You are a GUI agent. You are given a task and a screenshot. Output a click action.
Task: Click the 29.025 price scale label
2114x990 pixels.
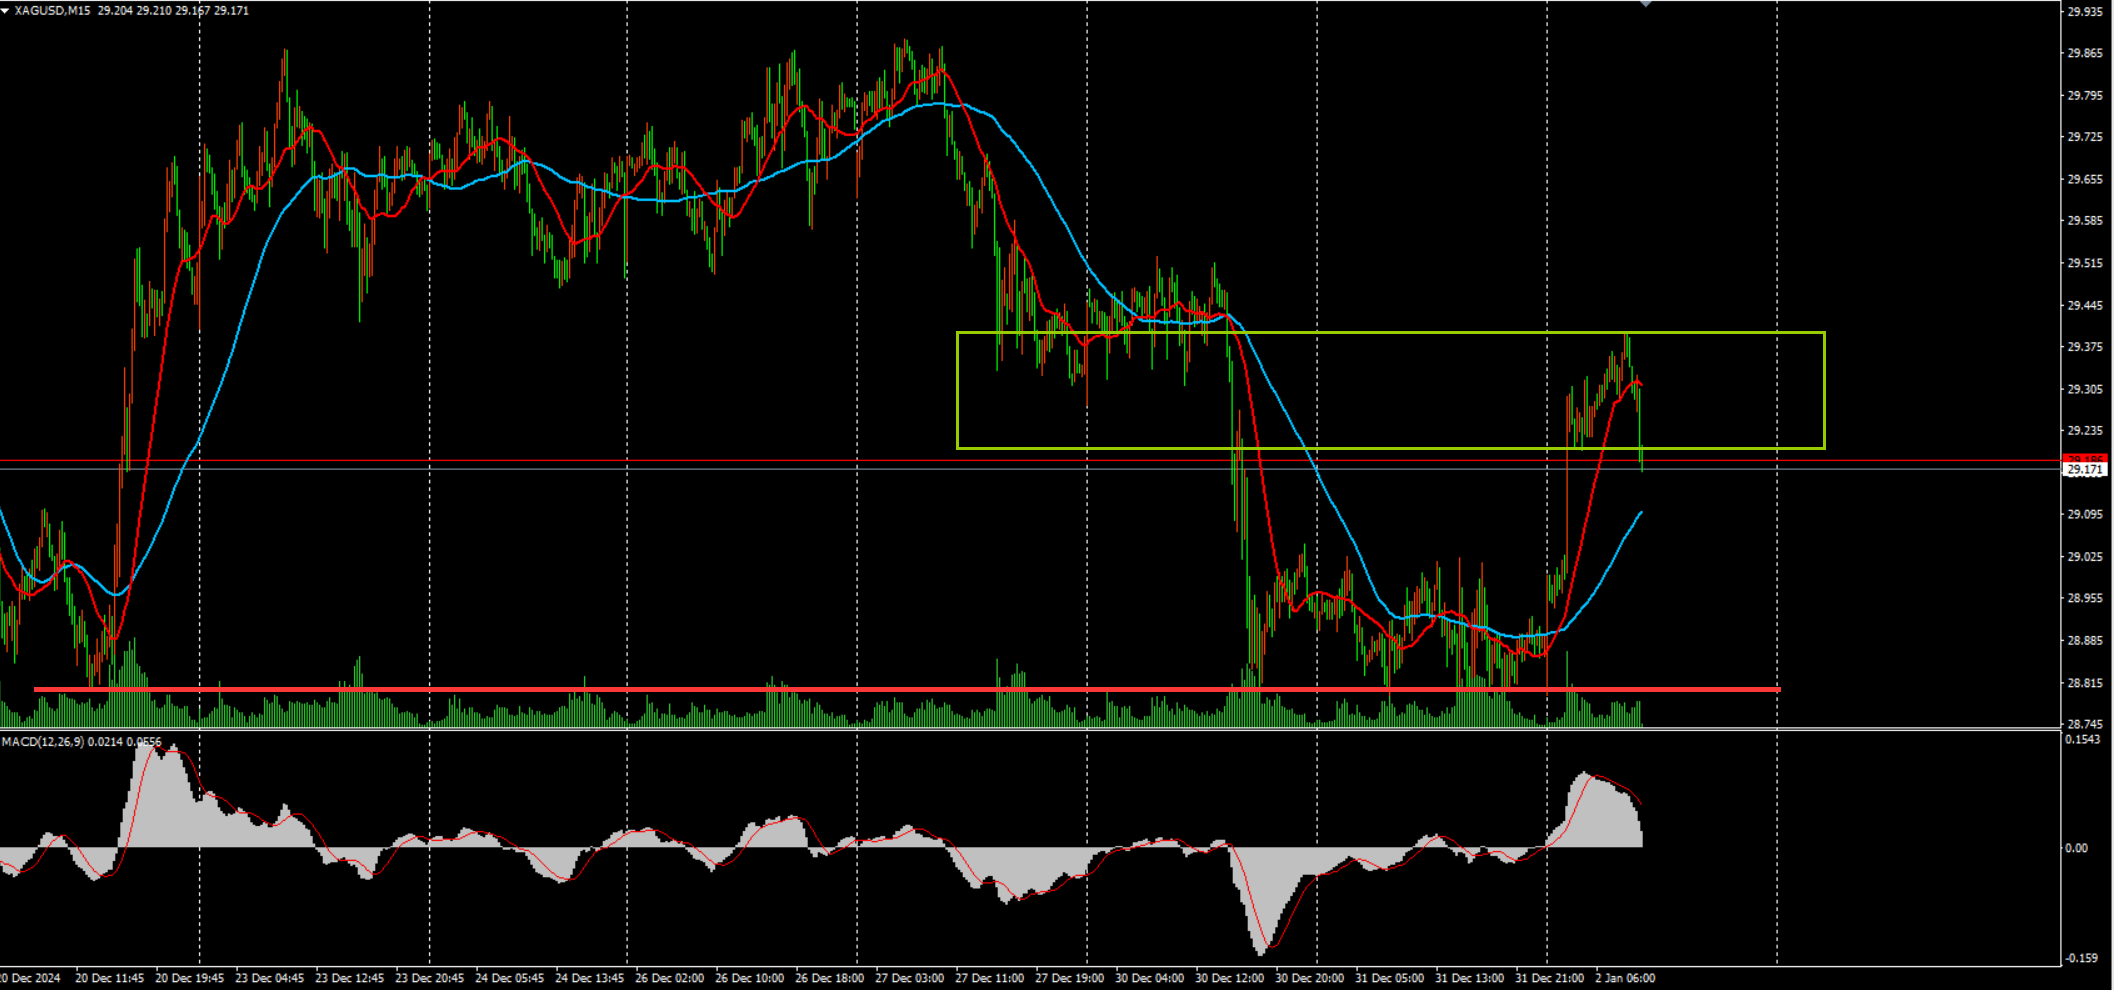[x=2085, y=556]
